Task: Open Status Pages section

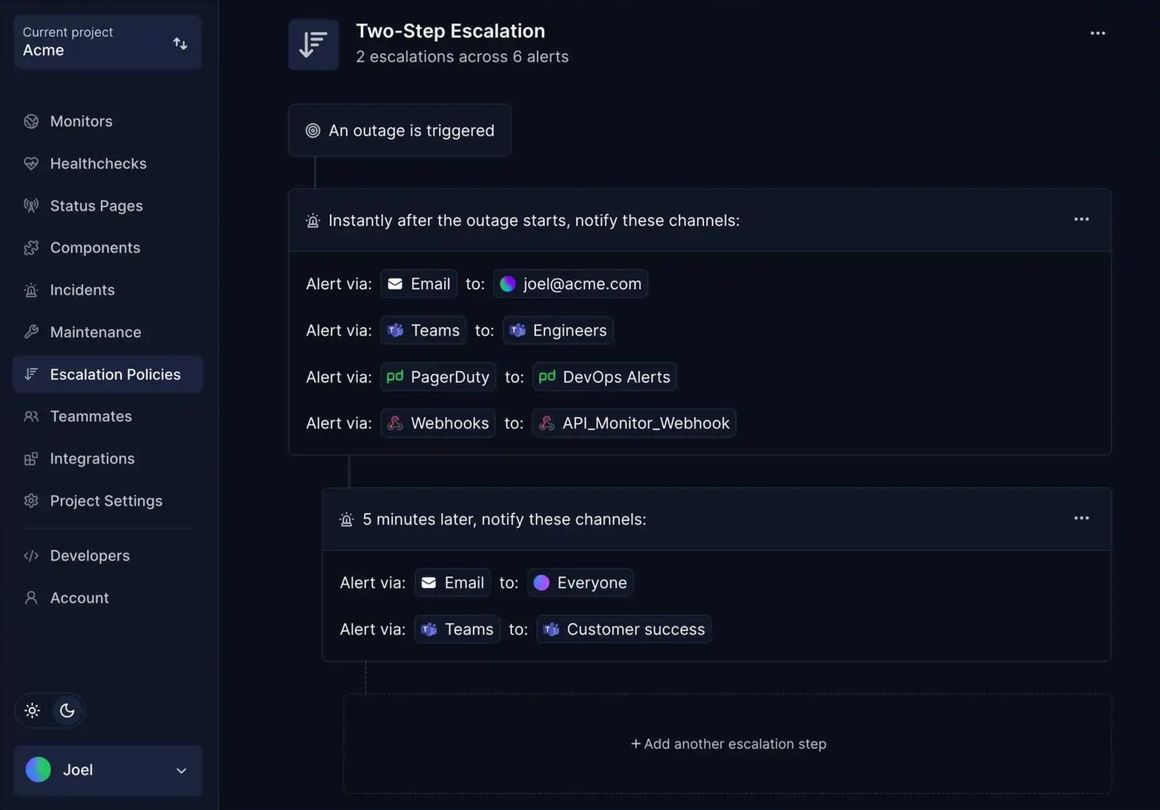Action: pyautogui.click(x=107, y=206)
